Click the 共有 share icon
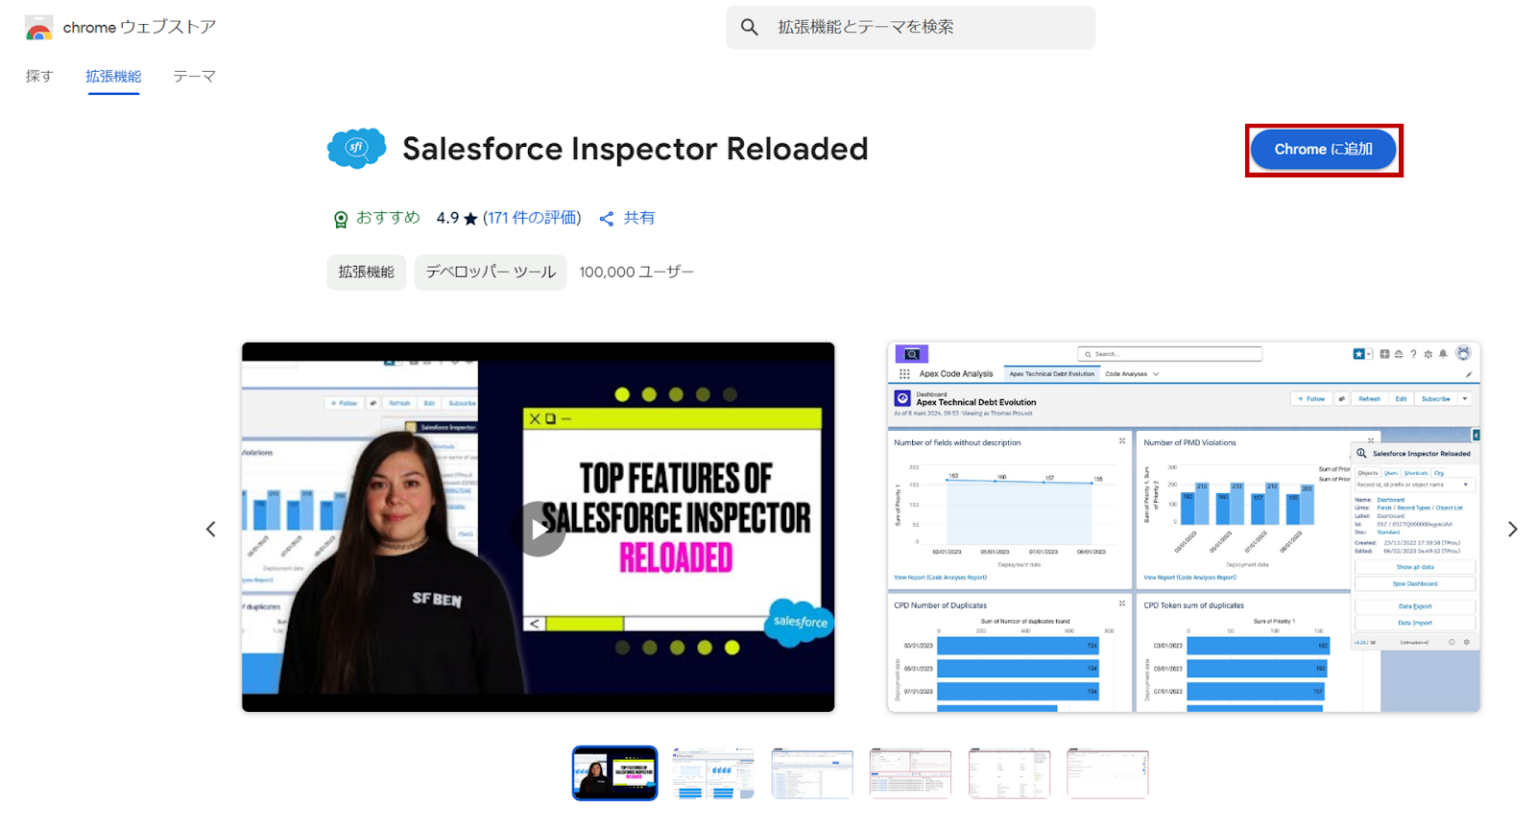The width and height of the screenshot is (1536, 828). (x=607, y=218)
